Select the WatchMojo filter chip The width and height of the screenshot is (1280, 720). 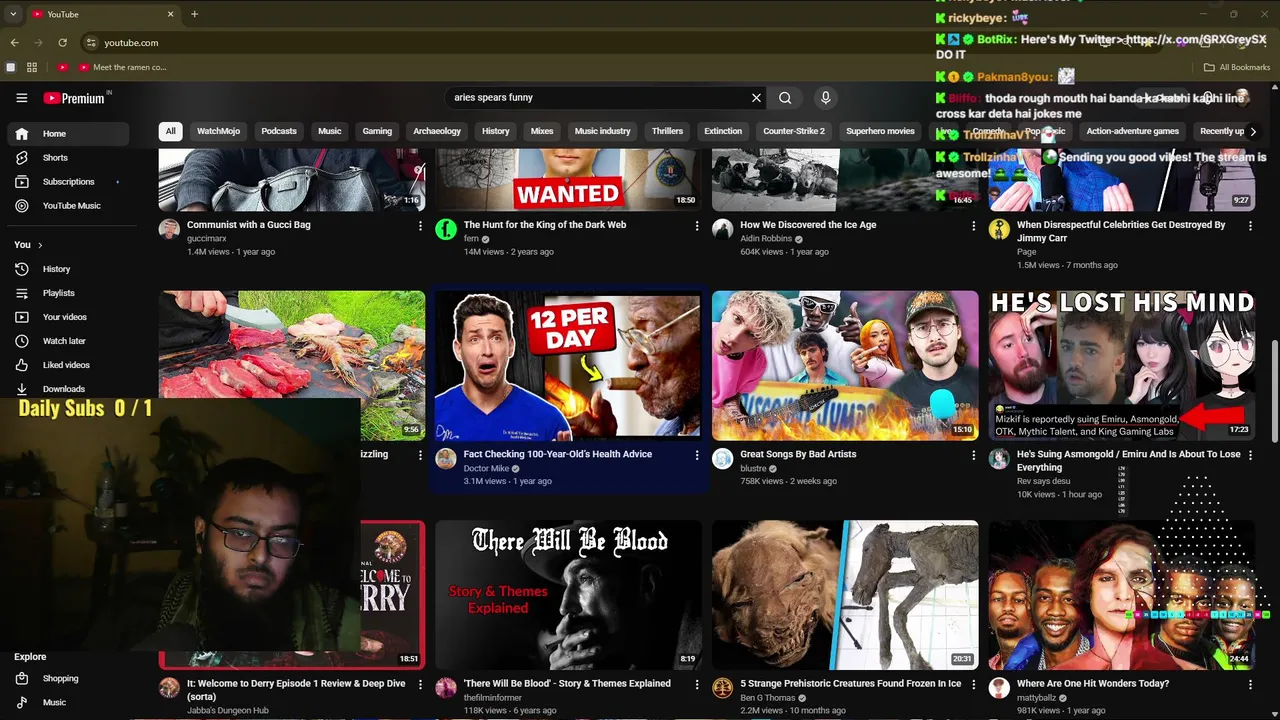tap(218, 131)
